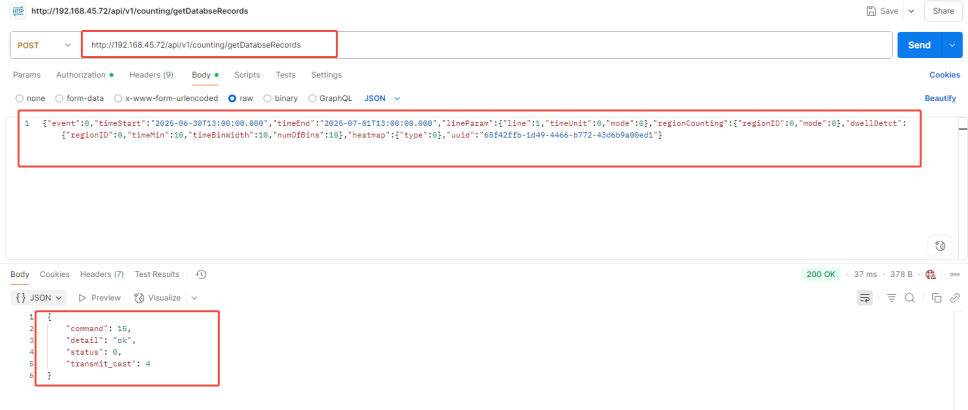Open the response Headers (7) tab
The height and width of the screenshot is (410, 968).
coord(102,274)
